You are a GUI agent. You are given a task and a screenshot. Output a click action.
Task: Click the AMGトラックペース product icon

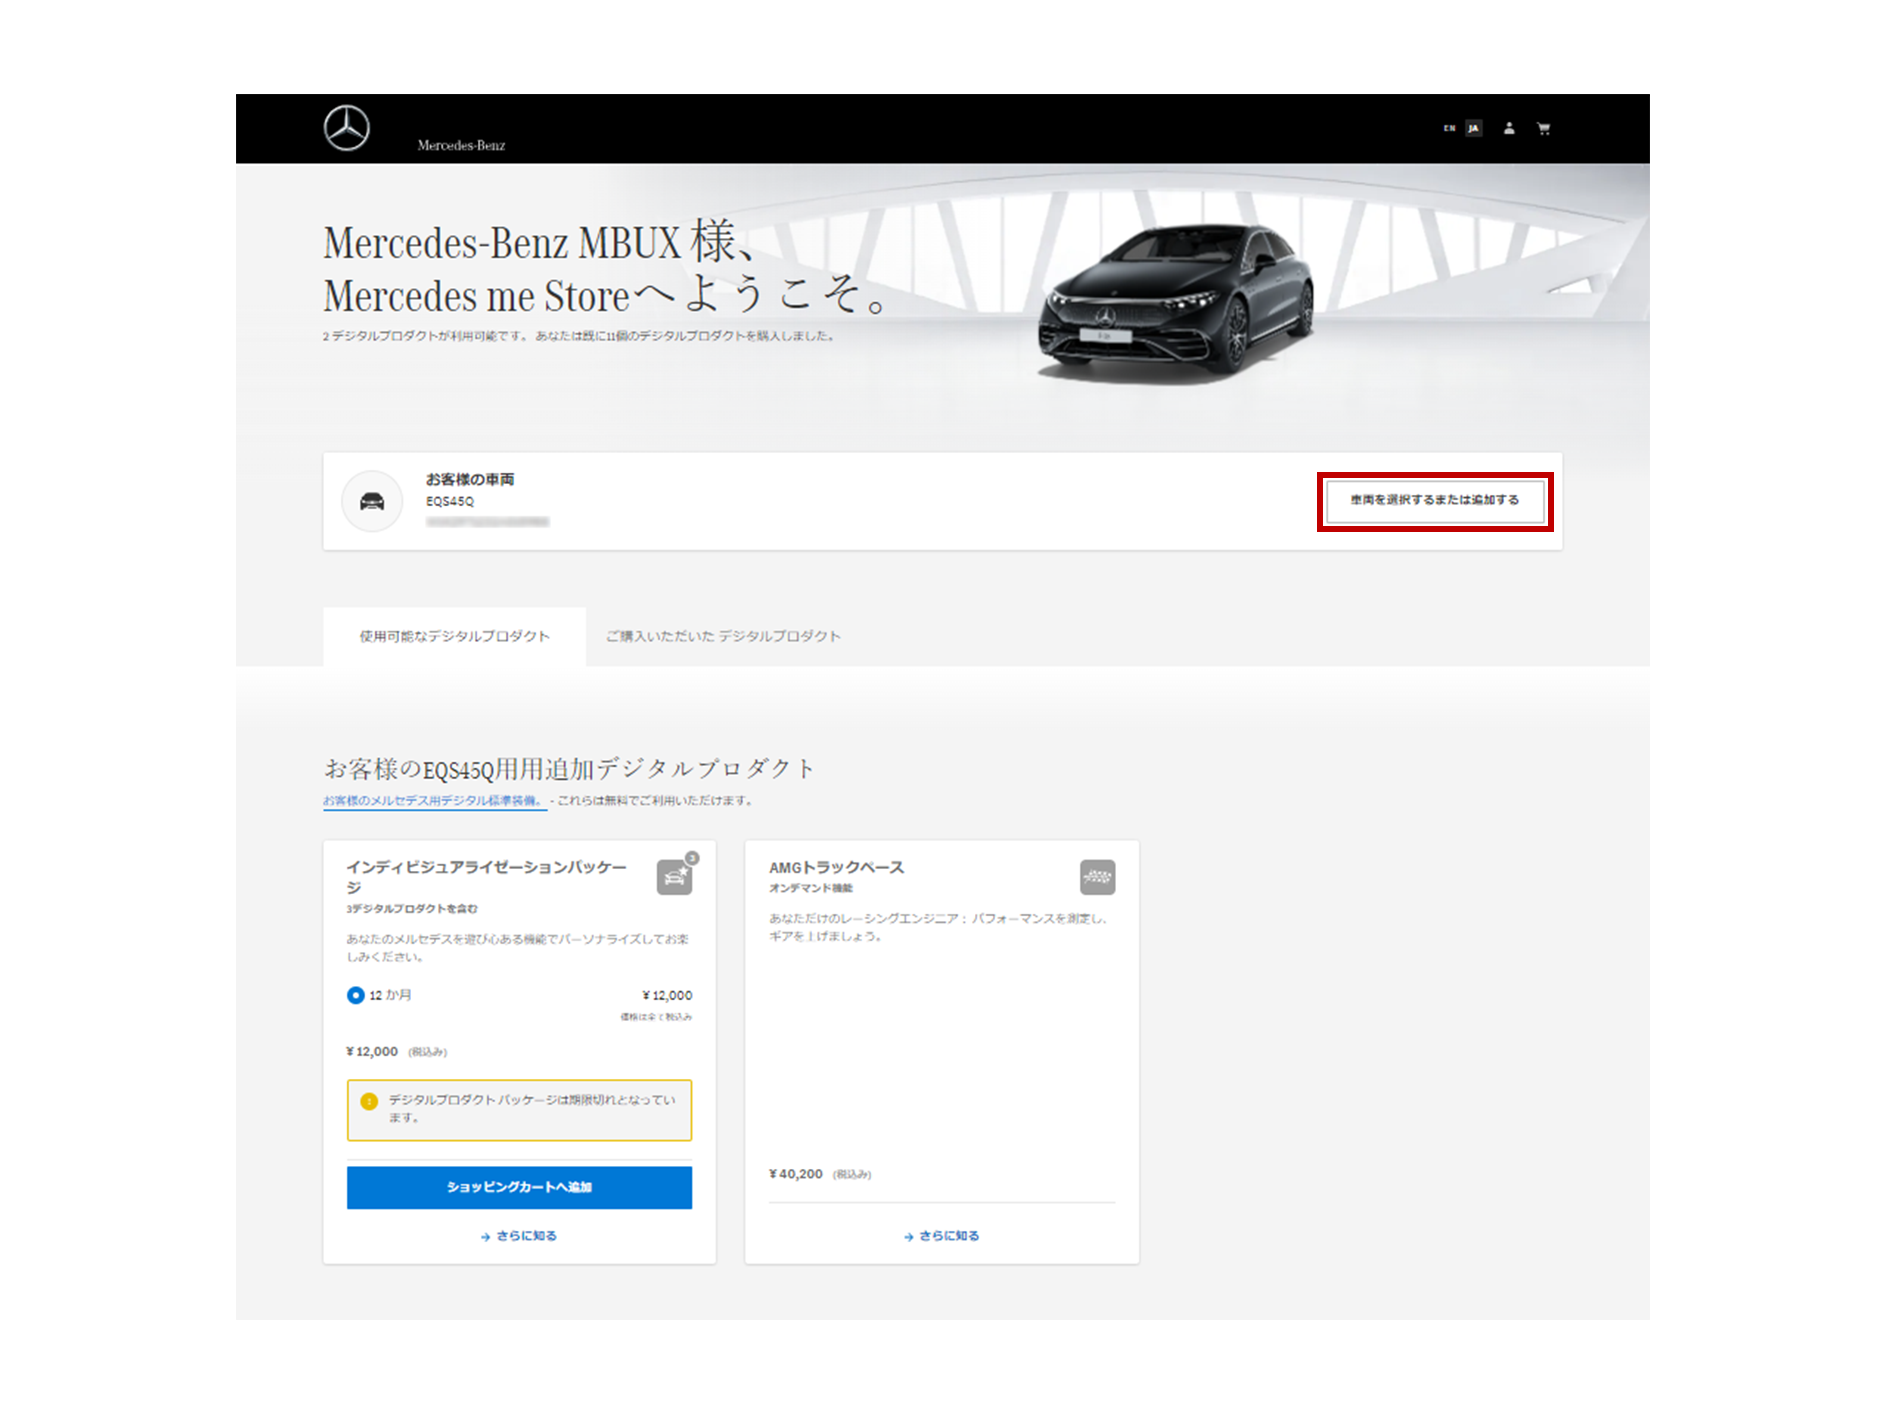point(1097,876)
